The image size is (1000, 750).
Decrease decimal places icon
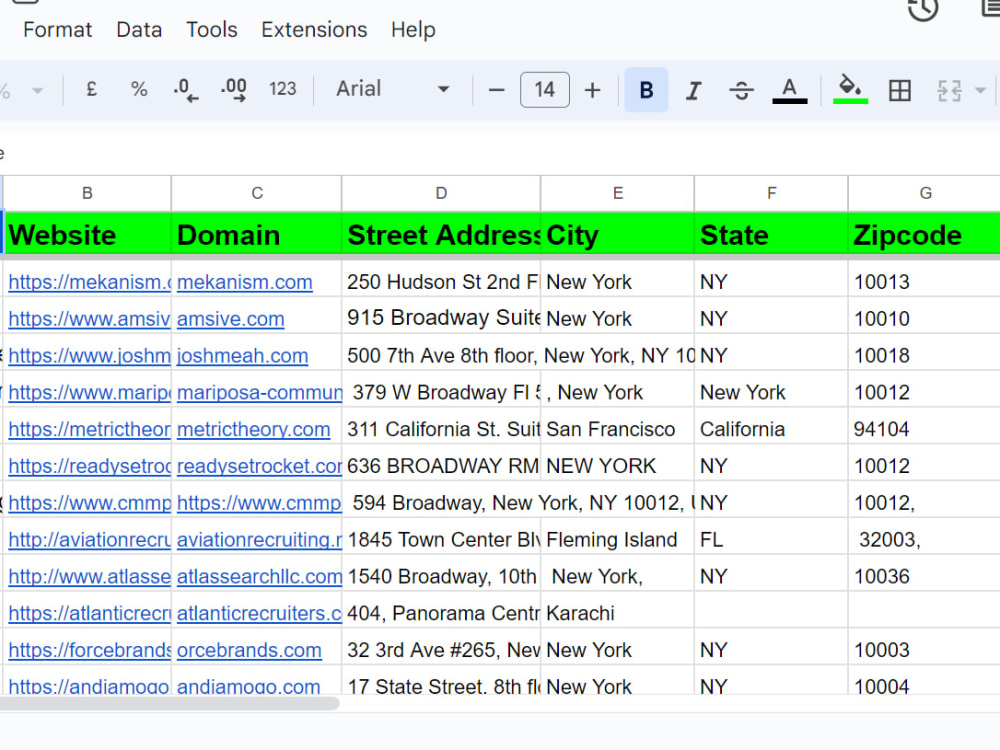coord(186,89)
